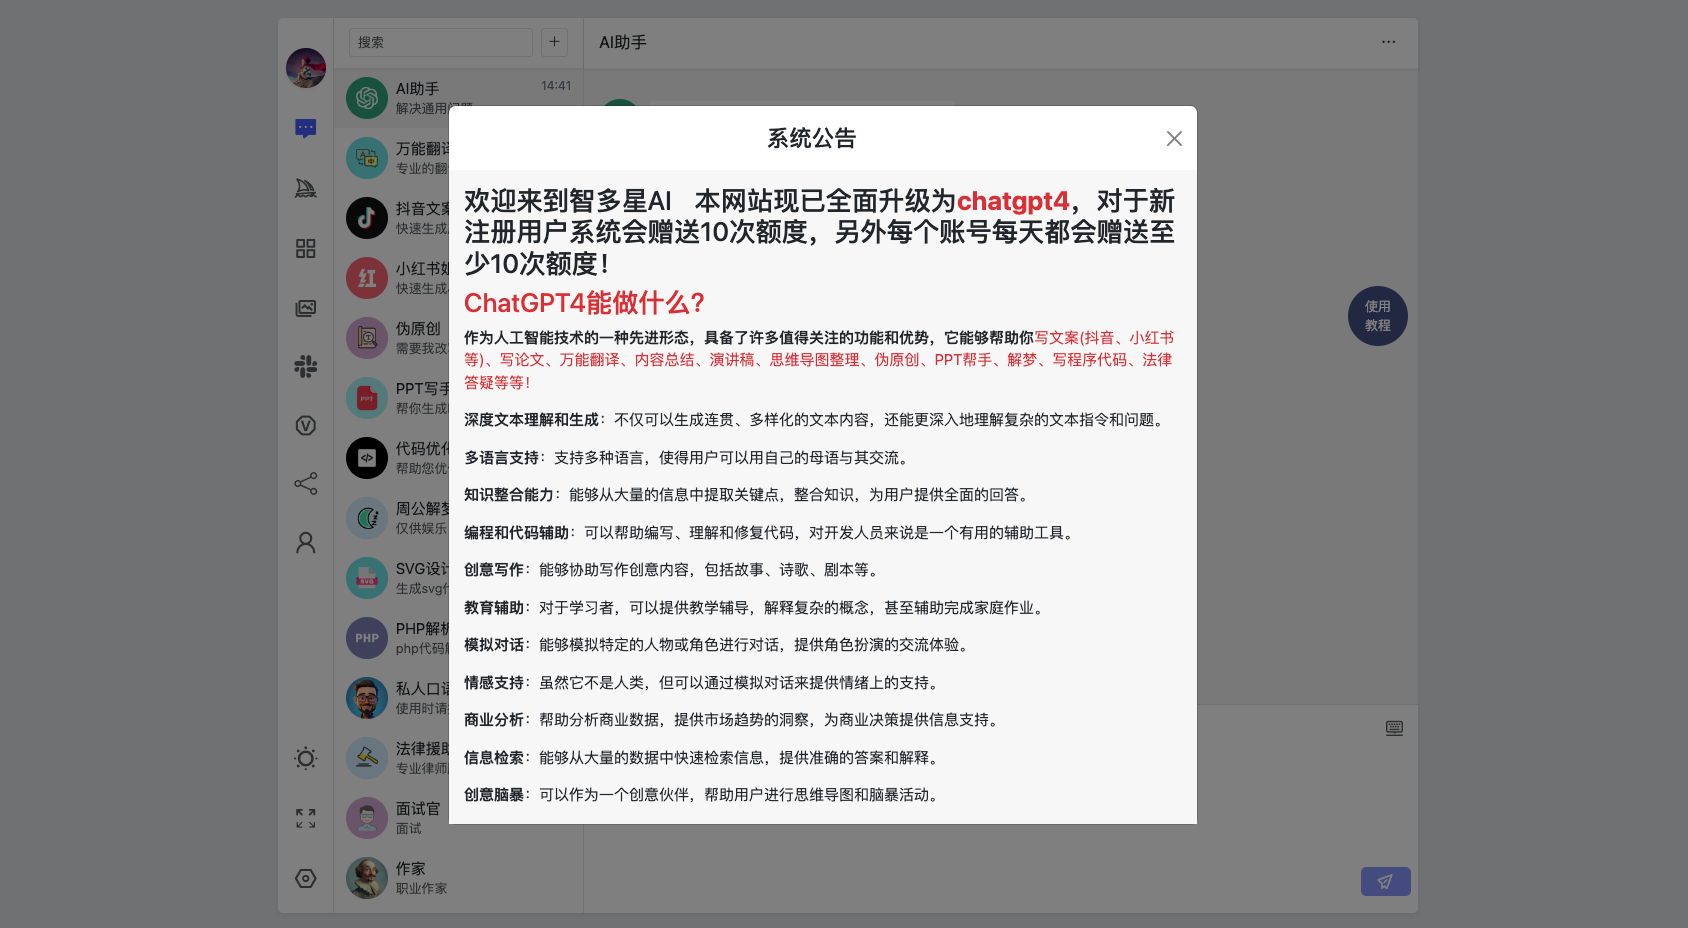Click the 法律援助 gavel icon
Image resolution: width=1688 pixels, height=928 pixels.
[367, 758]
